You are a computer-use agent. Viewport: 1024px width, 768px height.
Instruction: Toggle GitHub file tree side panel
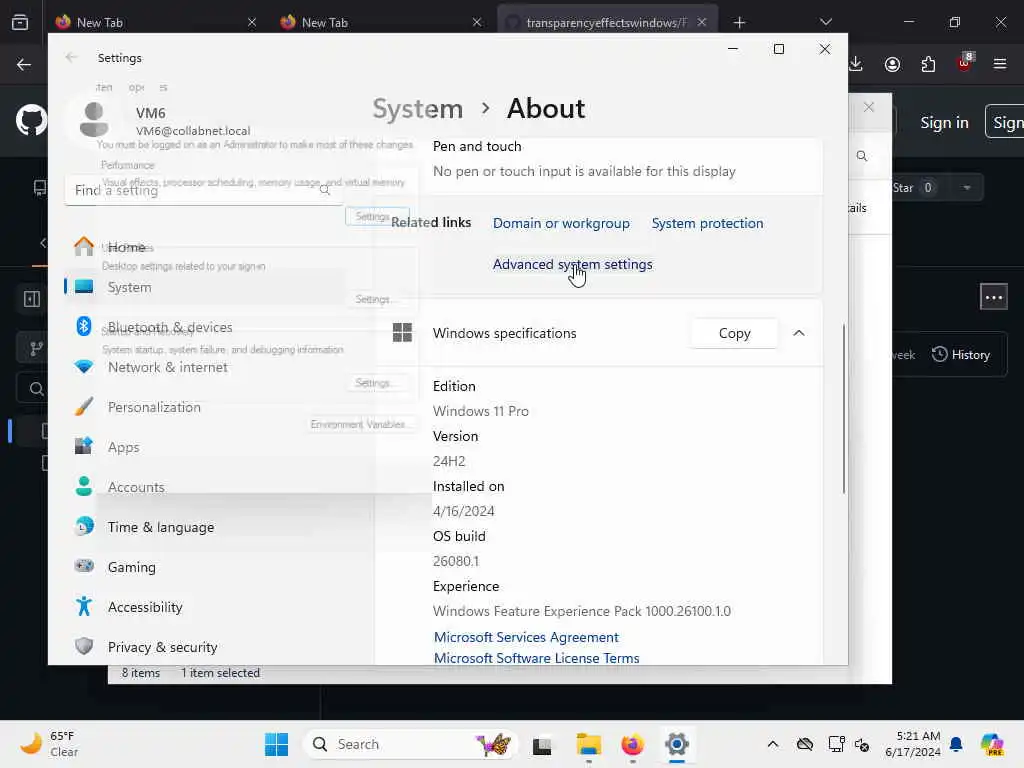coord(32,299)
